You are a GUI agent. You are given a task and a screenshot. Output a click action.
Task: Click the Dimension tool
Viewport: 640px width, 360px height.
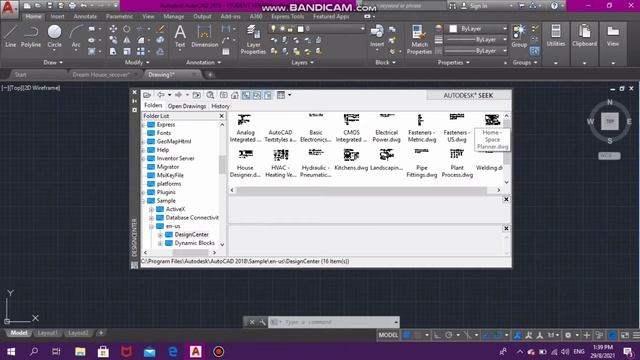click(204, 36)
